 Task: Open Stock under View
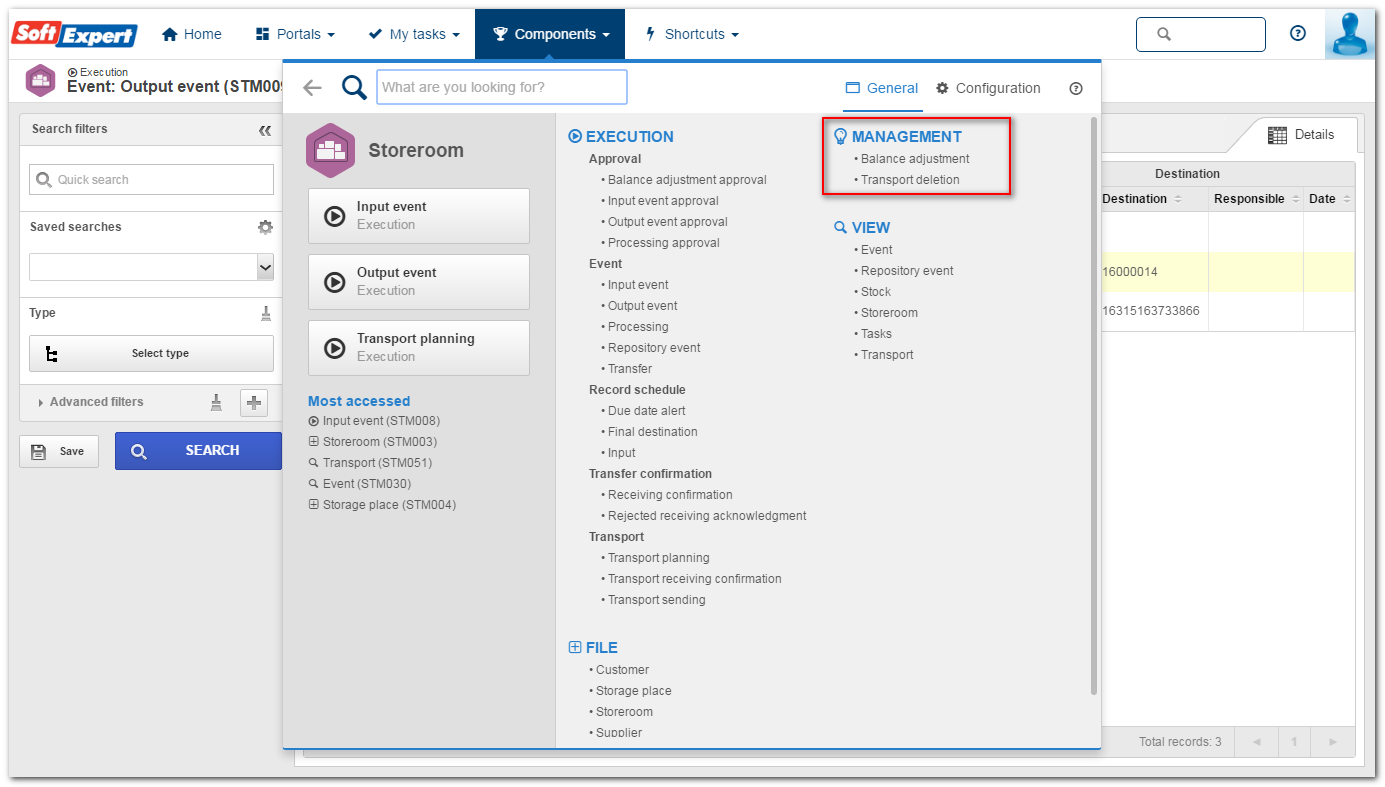(876, 292)
